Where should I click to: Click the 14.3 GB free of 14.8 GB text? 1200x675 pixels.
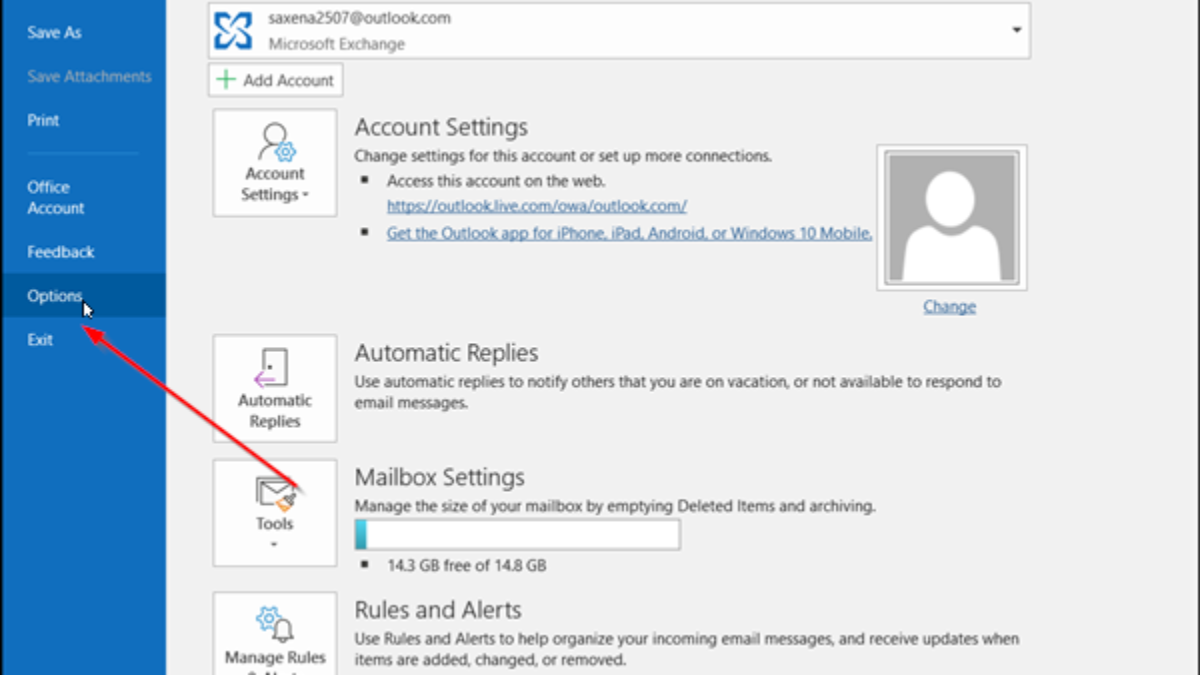(467, 565)
